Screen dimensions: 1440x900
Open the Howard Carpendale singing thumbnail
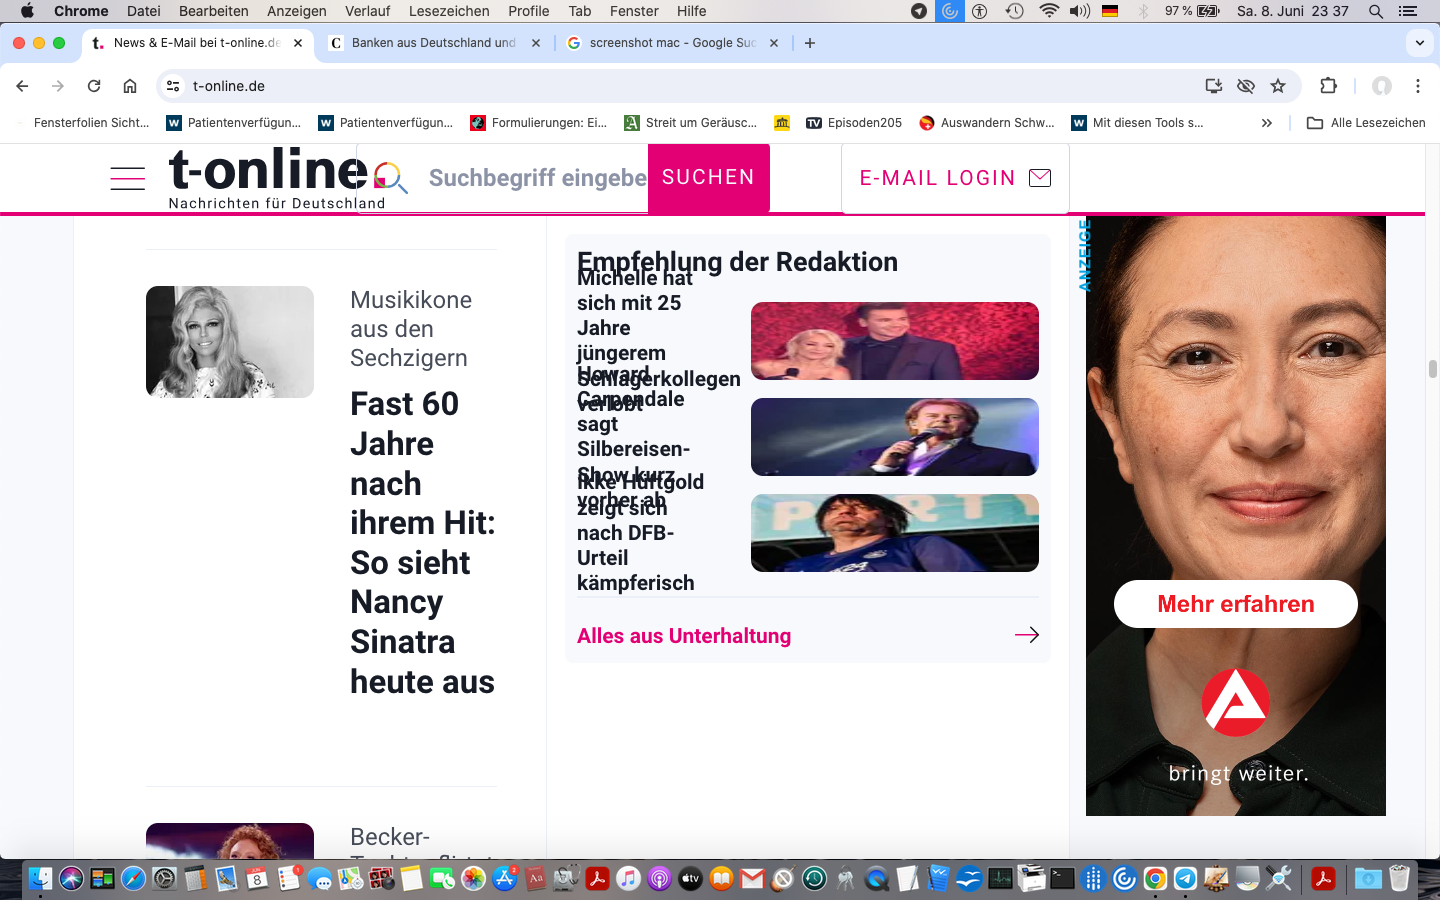tap(895, 437)
